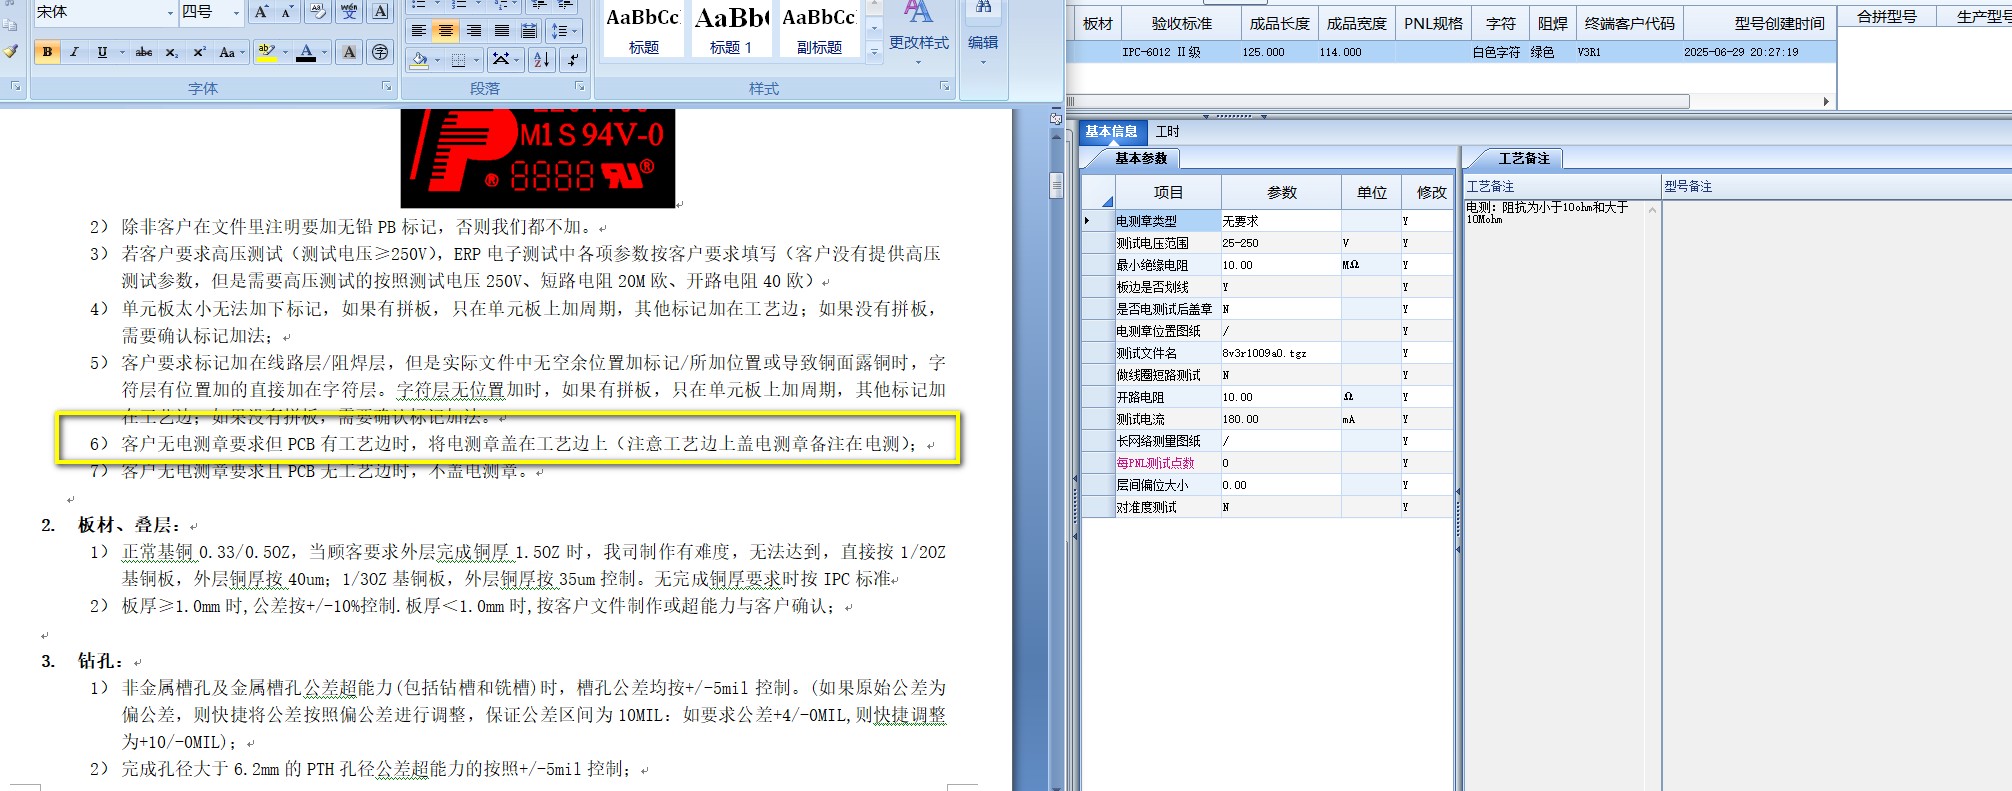The image size is (2012, 791).
Task: Click the 测试文件名 value 8v3r1009a0.tgz
Action: tap(1281, 353)
